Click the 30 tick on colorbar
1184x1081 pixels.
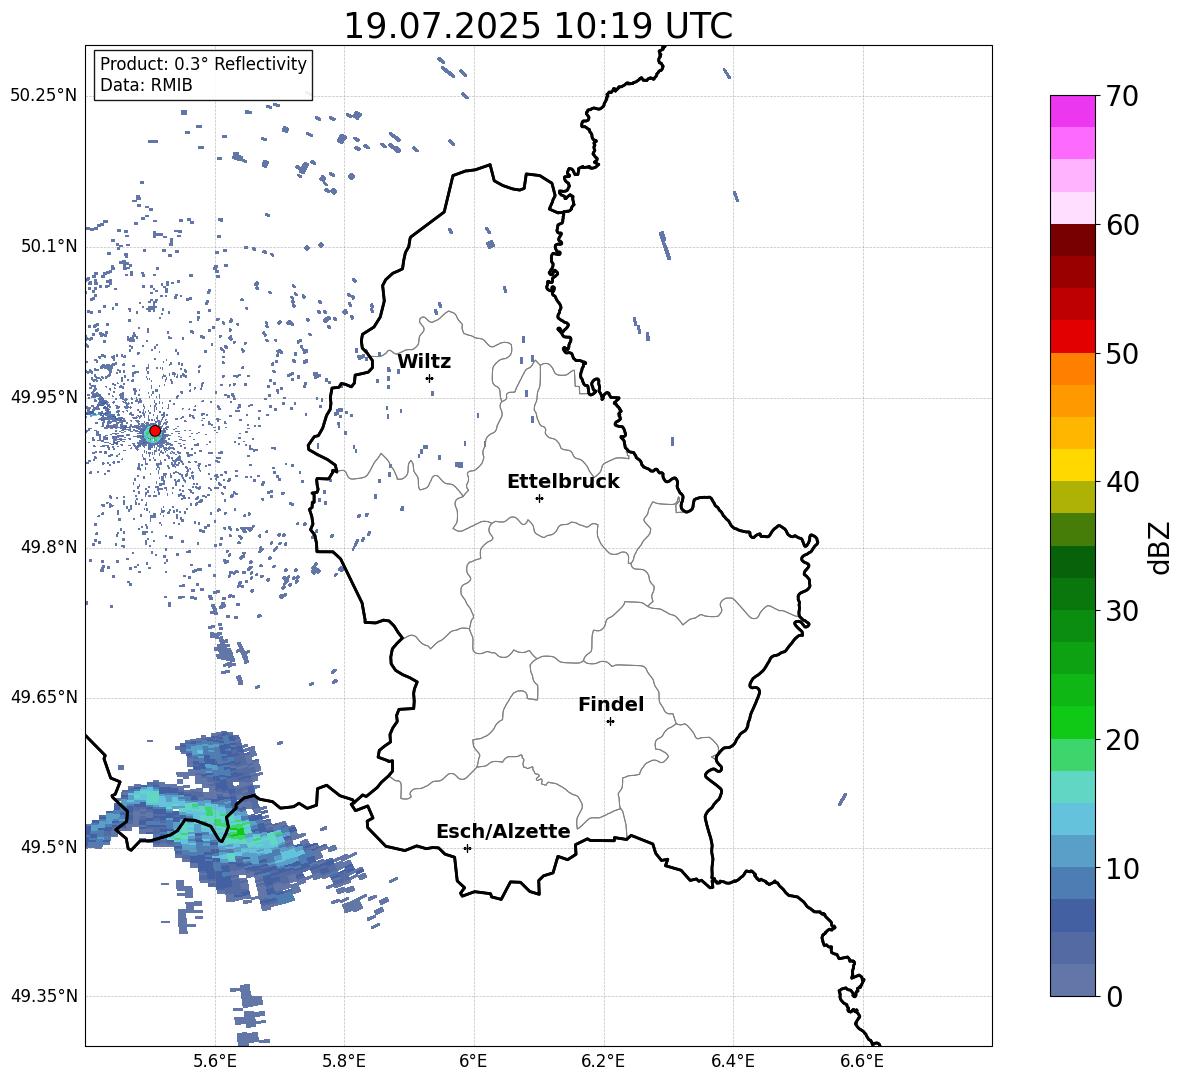coord(1122,611)
